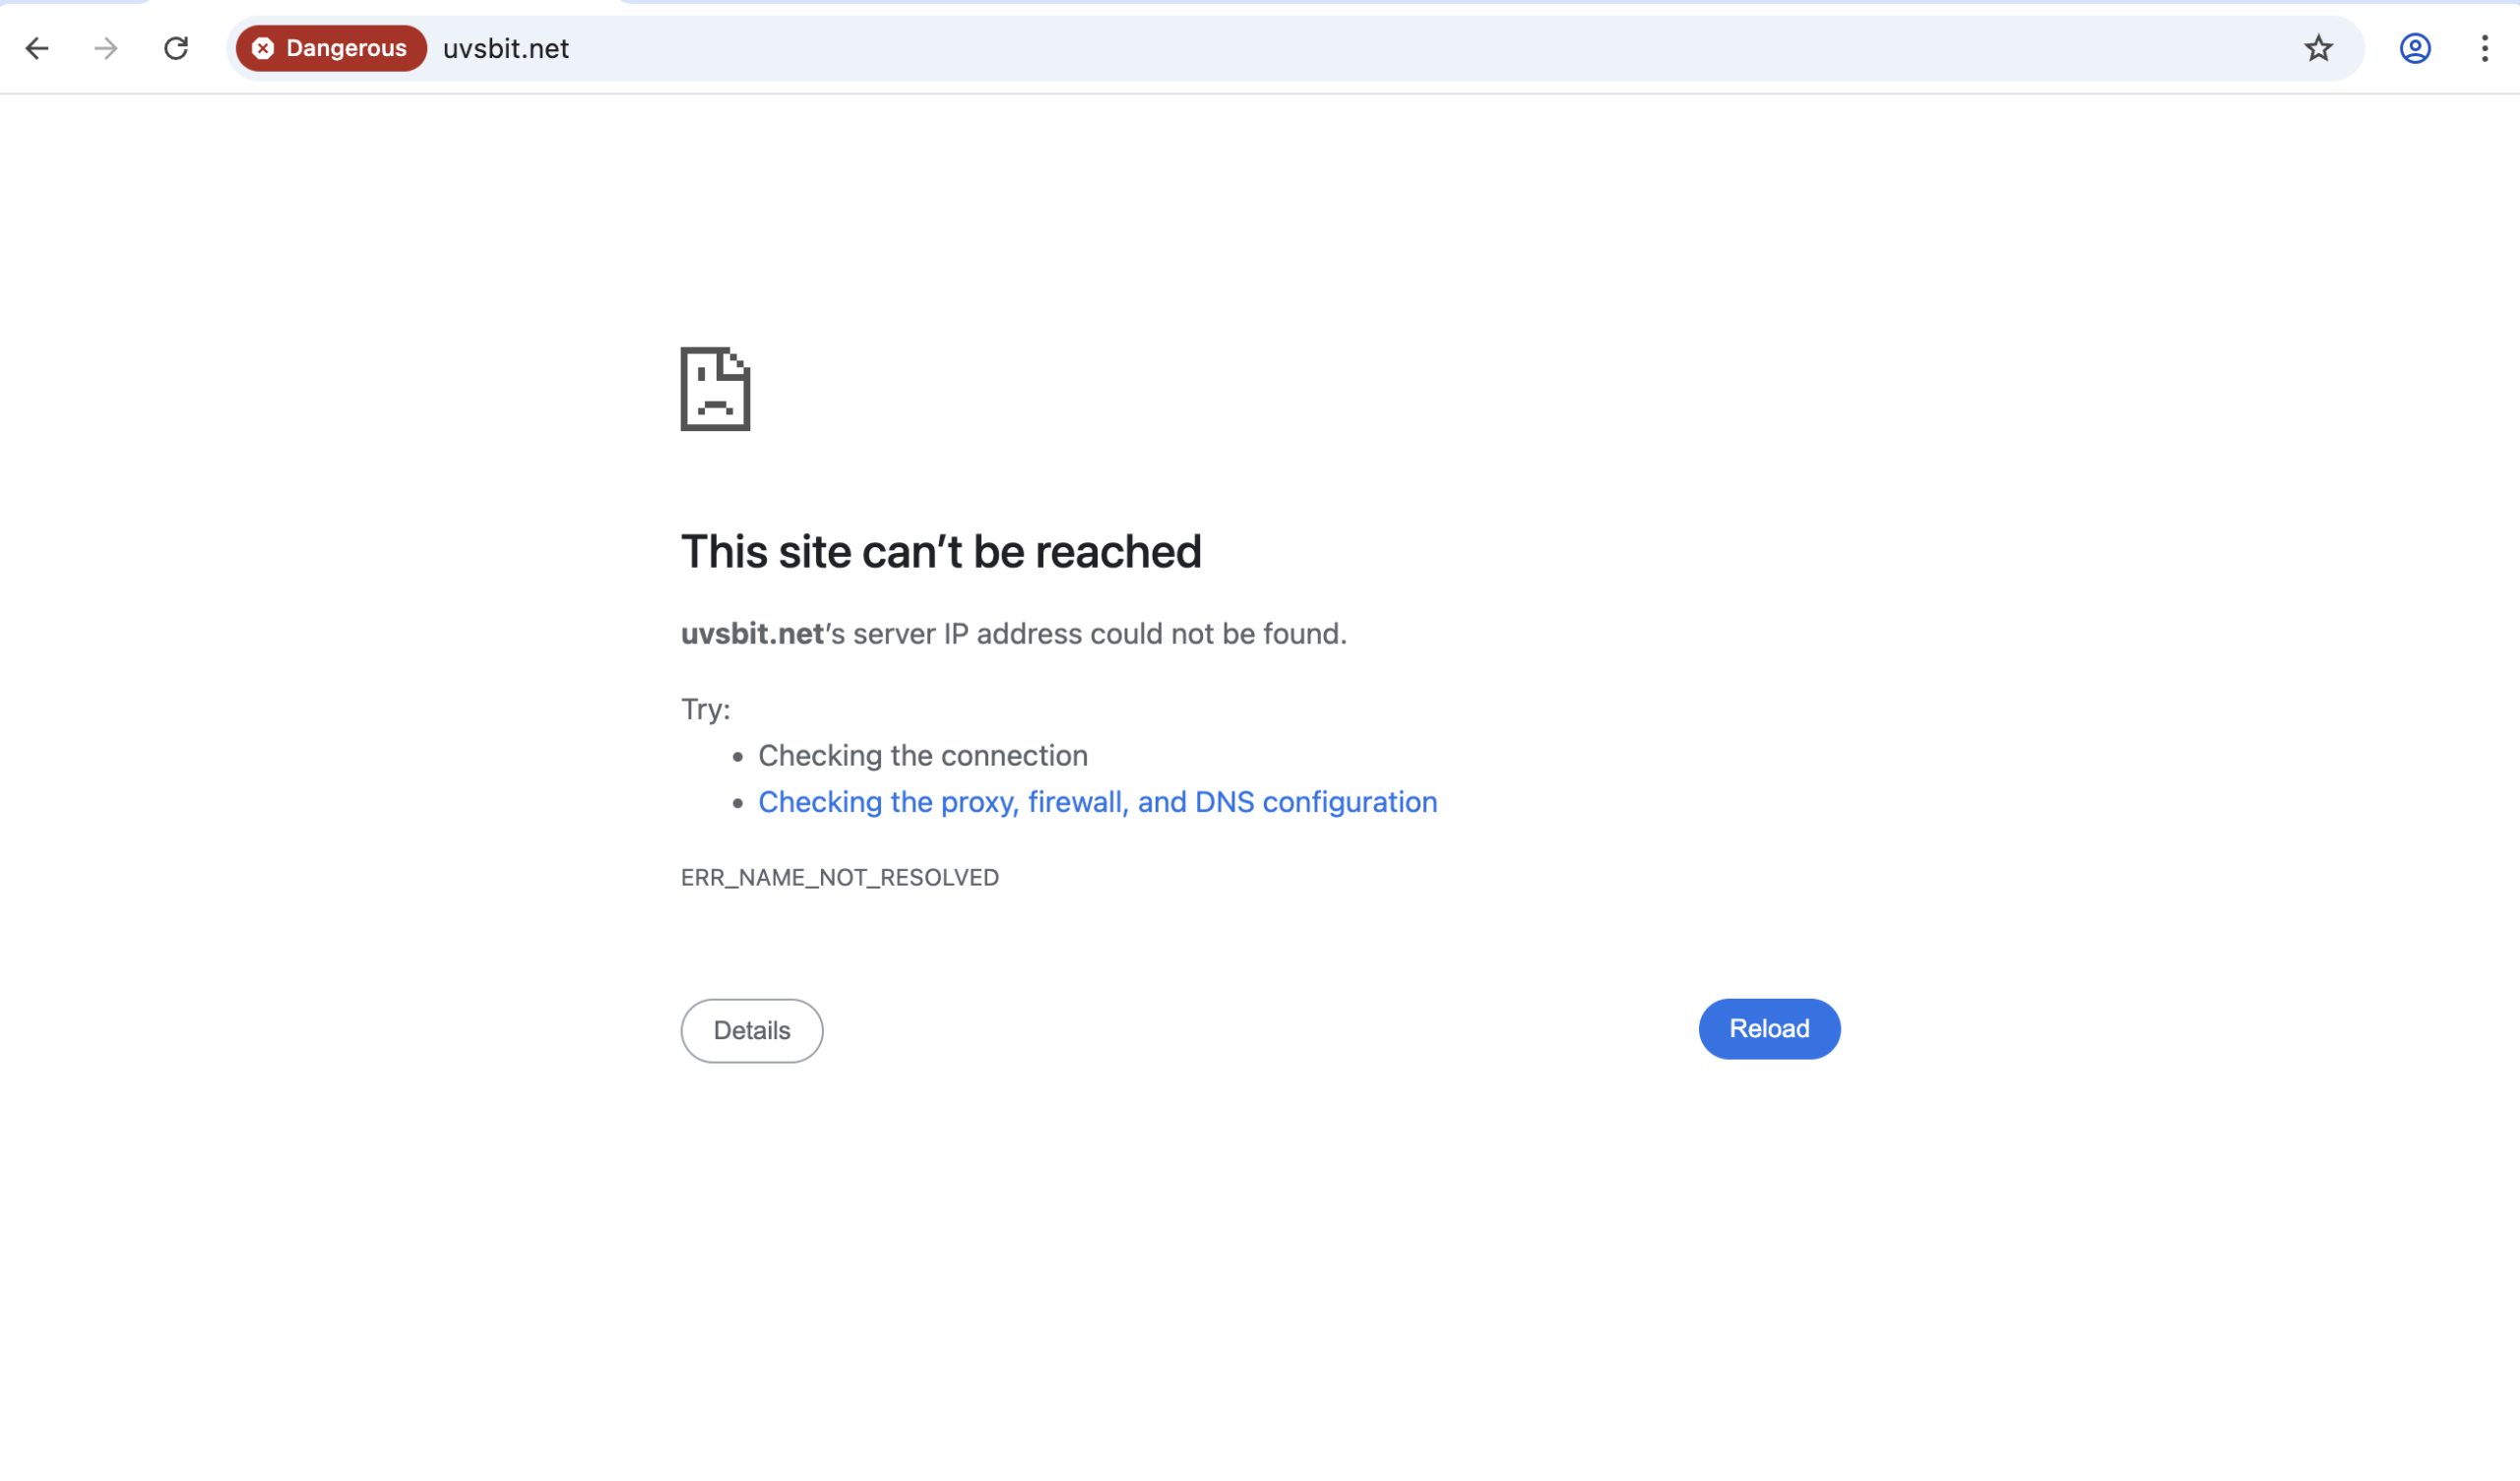Click the back navigation arrow

(x=37, y=48)
